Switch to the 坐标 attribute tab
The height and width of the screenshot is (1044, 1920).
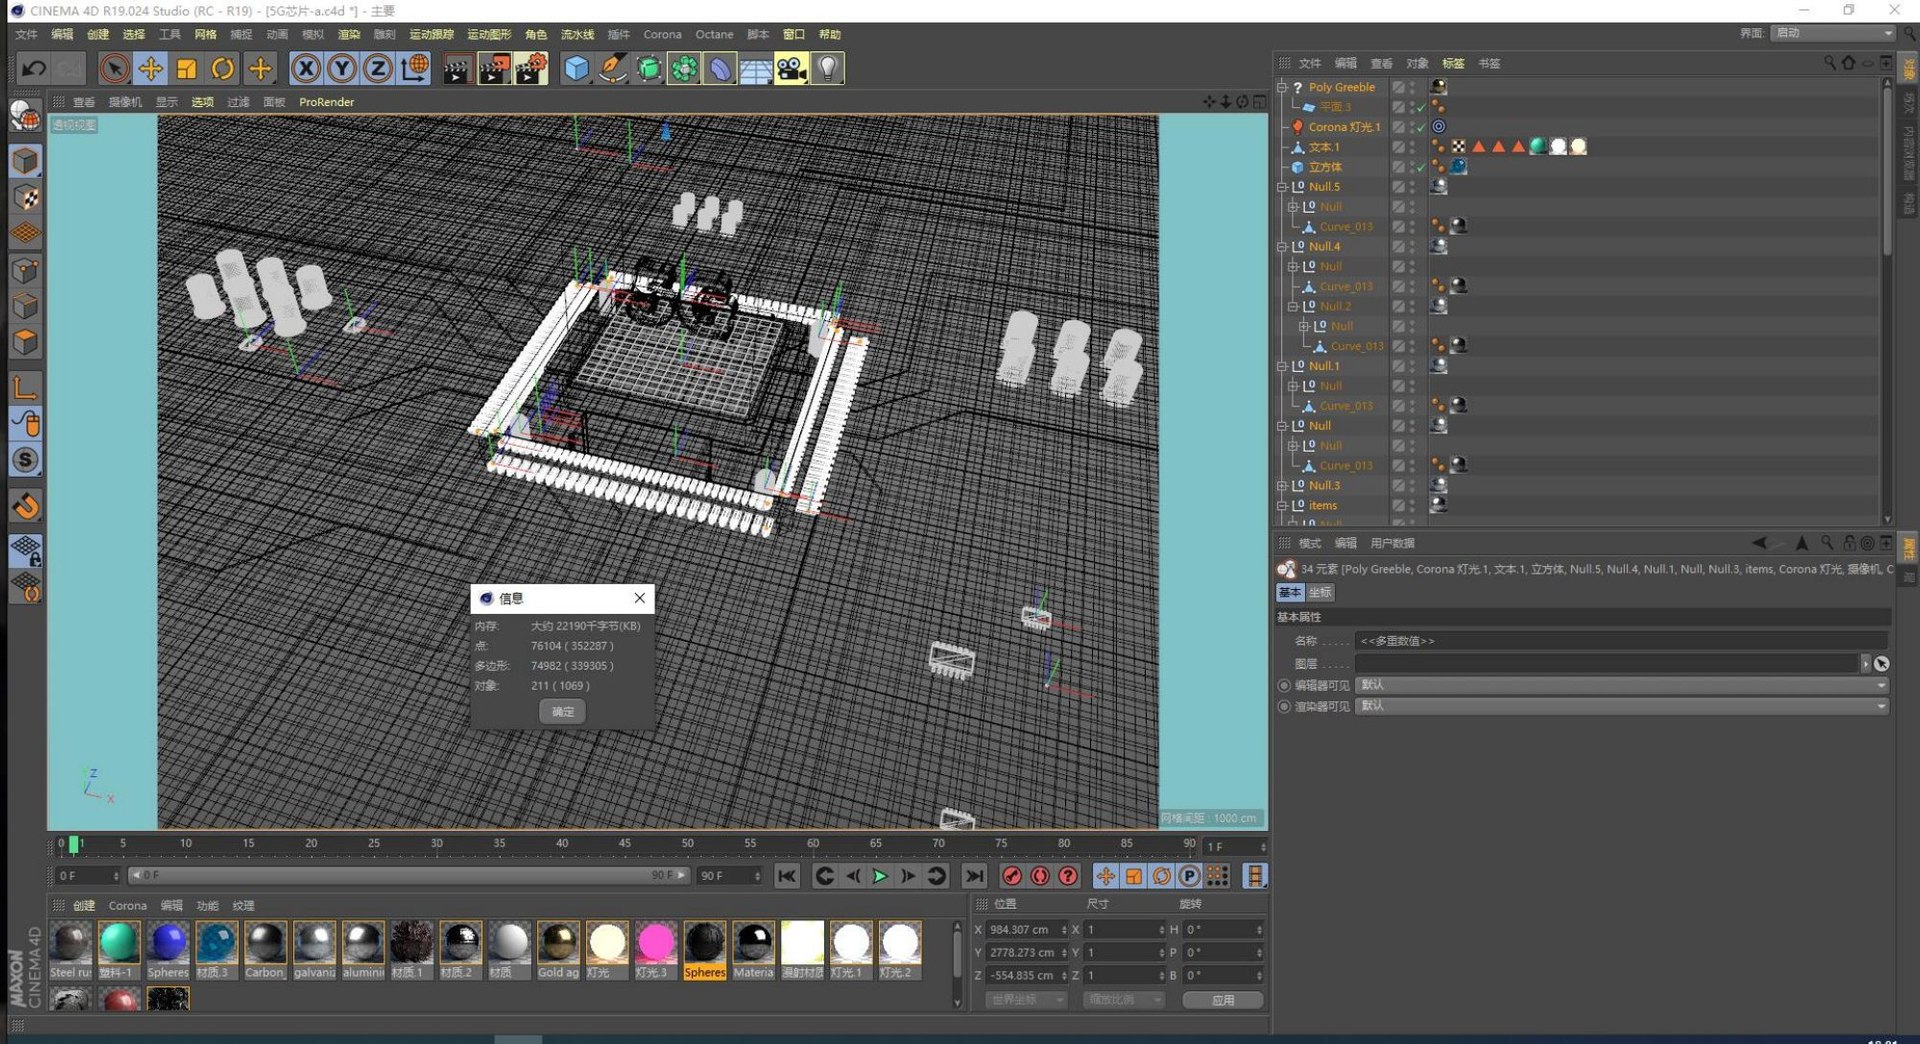click(x=1320, y=593)
